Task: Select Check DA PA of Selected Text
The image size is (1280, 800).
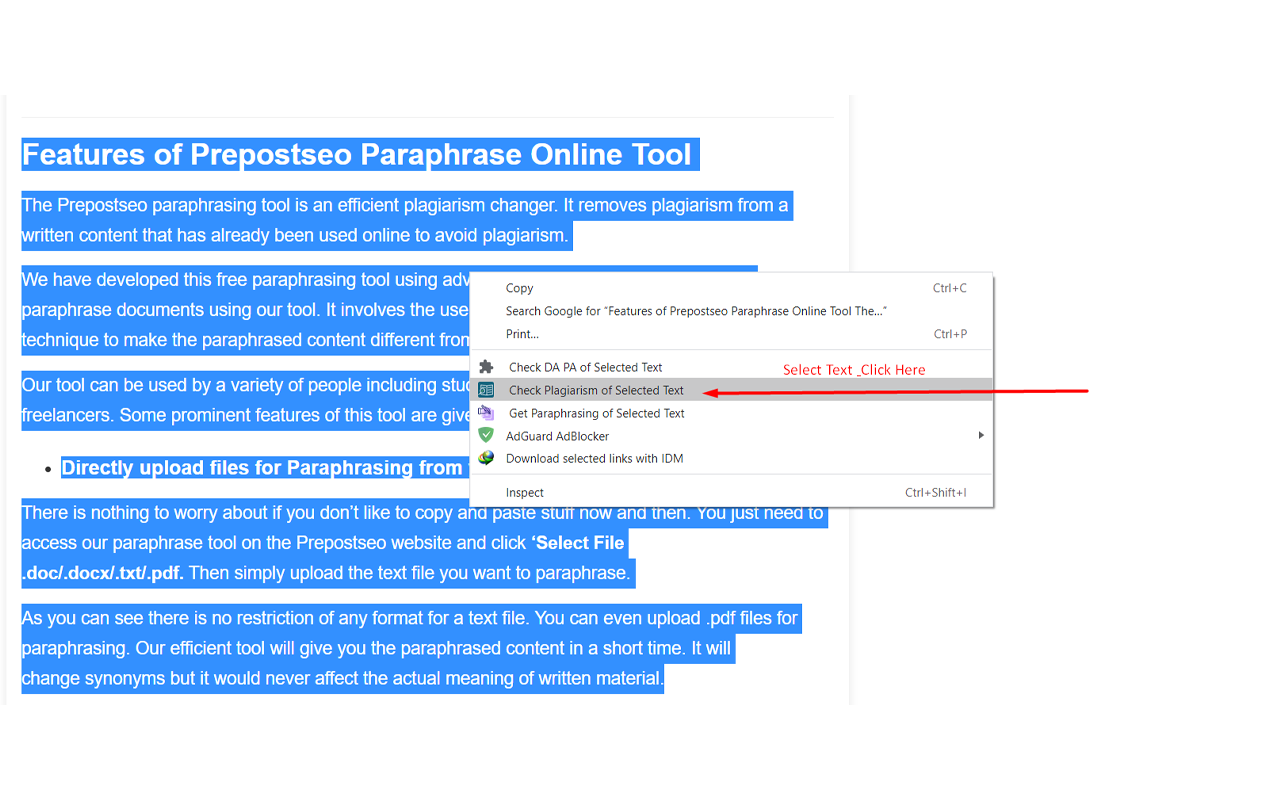Action: (x=732, y=367)
